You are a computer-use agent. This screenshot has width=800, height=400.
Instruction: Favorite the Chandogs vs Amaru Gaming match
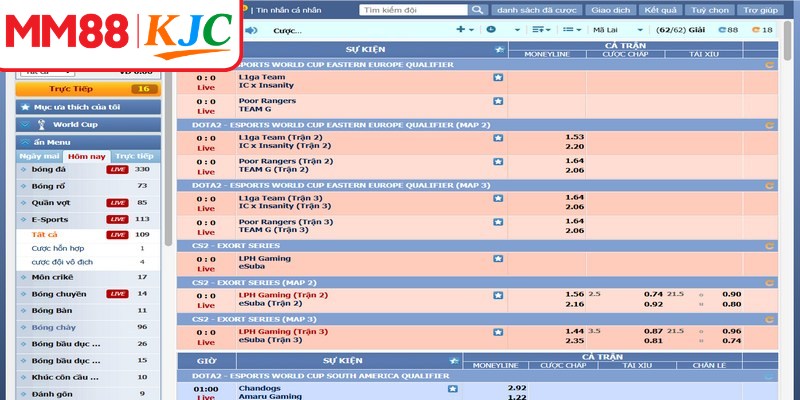453,389
